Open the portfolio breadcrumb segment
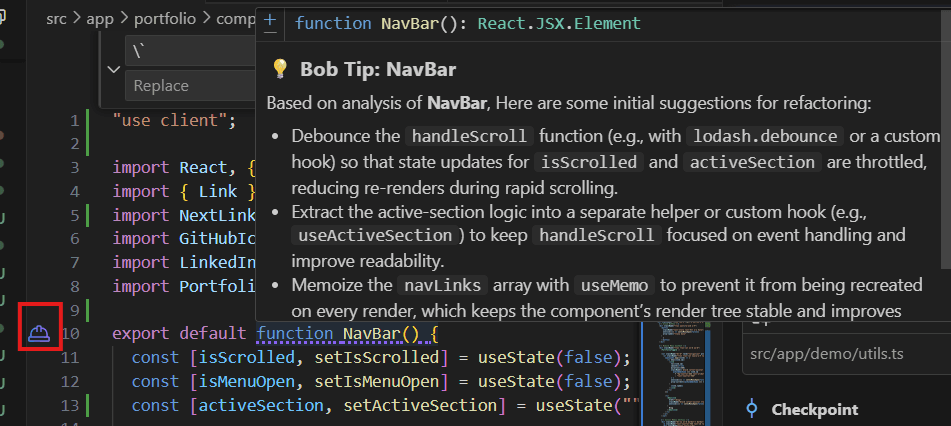The width and height of the screenshot is (951, 426). pos(165,19)
